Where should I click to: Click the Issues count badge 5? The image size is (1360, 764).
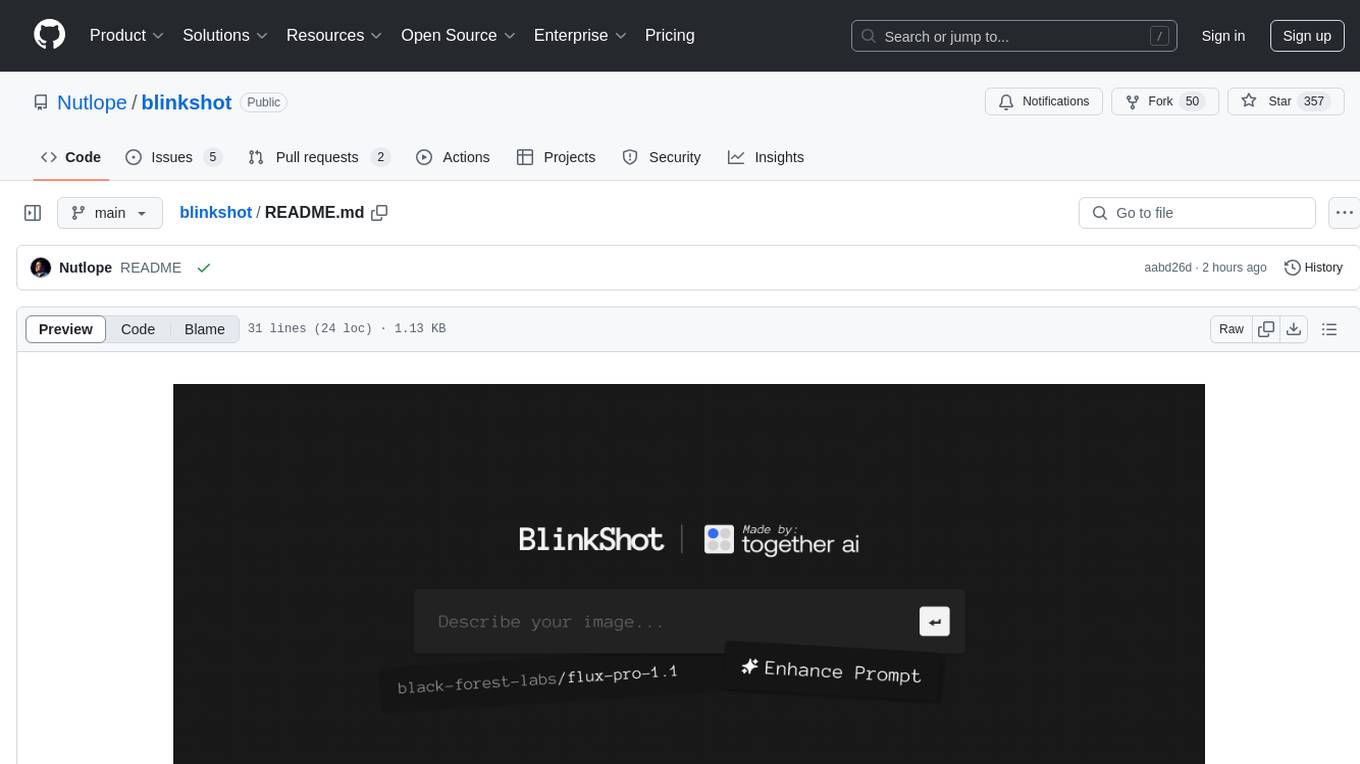[212, 157]
